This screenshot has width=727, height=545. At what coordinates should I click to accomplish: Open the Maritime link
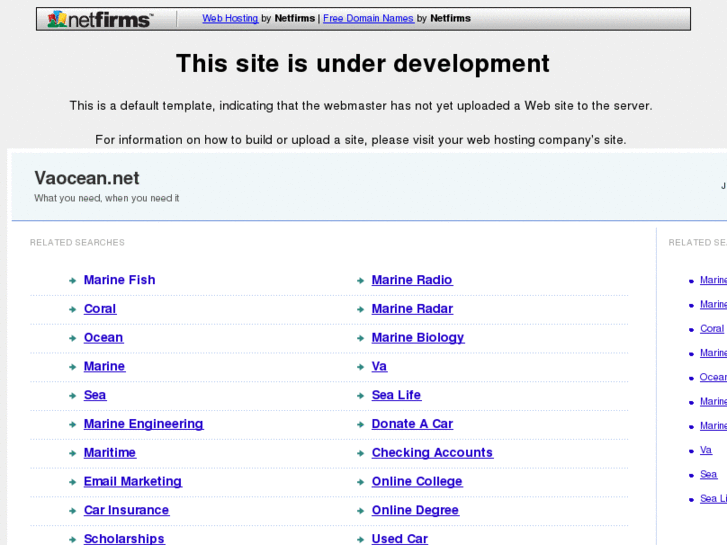[110, 452]
